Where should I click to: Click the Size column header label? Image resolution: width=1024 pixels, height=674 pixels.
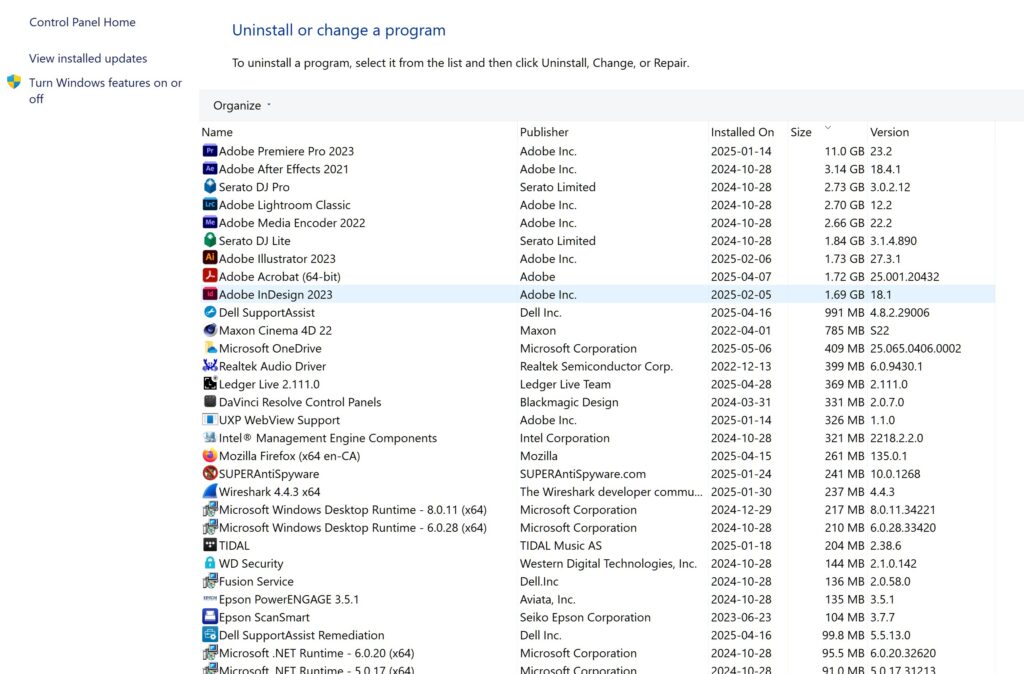(x=801, y=132)
